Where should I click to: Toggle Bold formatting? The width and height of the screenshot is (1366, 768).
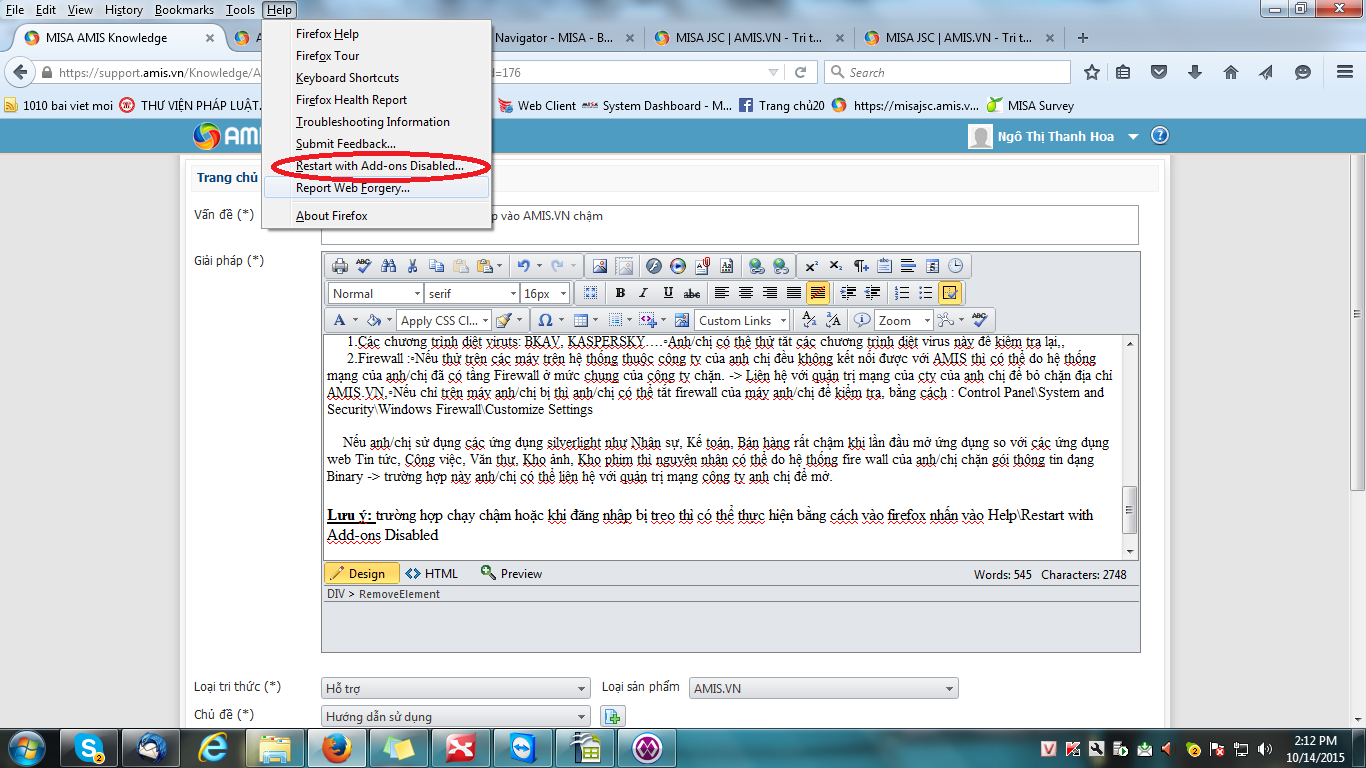[x=620, y=293]
